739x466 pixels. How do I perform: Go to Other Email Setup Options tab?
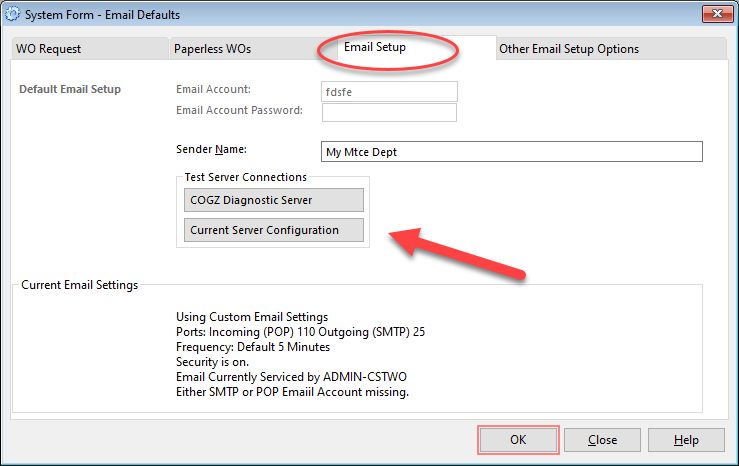click(x=569, y=49)
